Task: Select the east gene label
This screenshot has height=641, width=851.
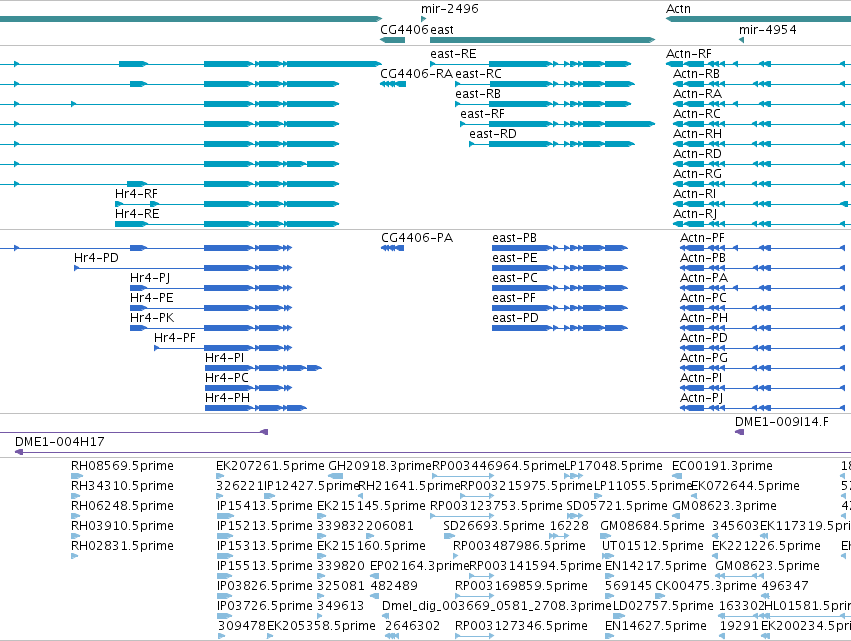Action: (x=442, y=30)
